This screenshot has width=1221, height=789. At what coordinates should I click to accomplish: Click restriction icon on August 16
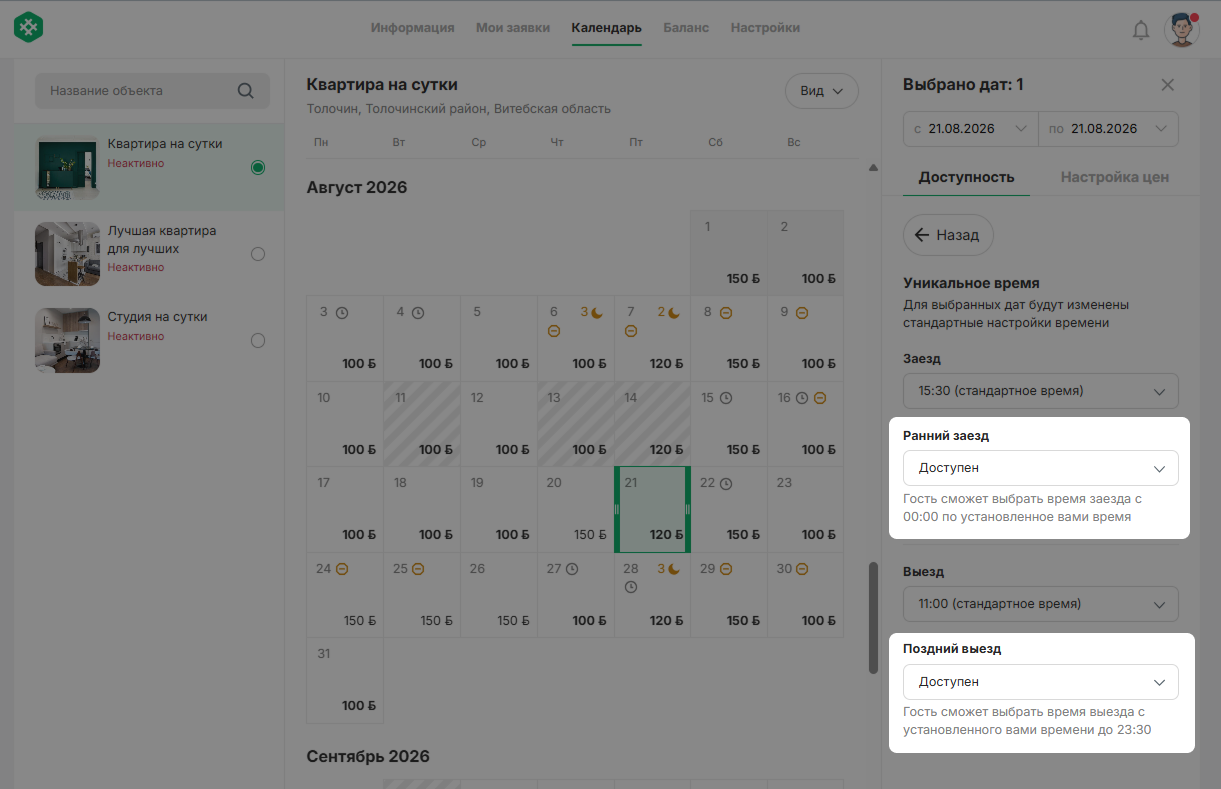820,398
